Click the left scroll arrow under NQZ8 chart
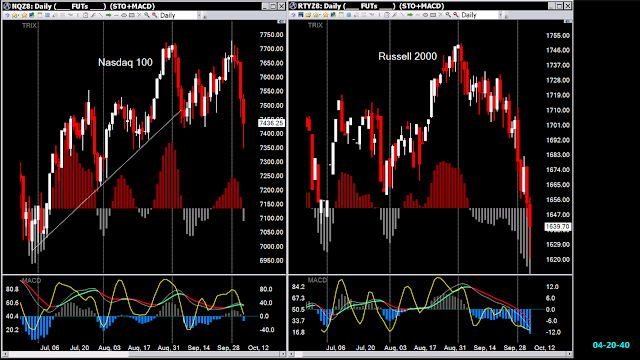Image resolution: width=640 pixels, height=360 pixels. click(x=5, y=354)
